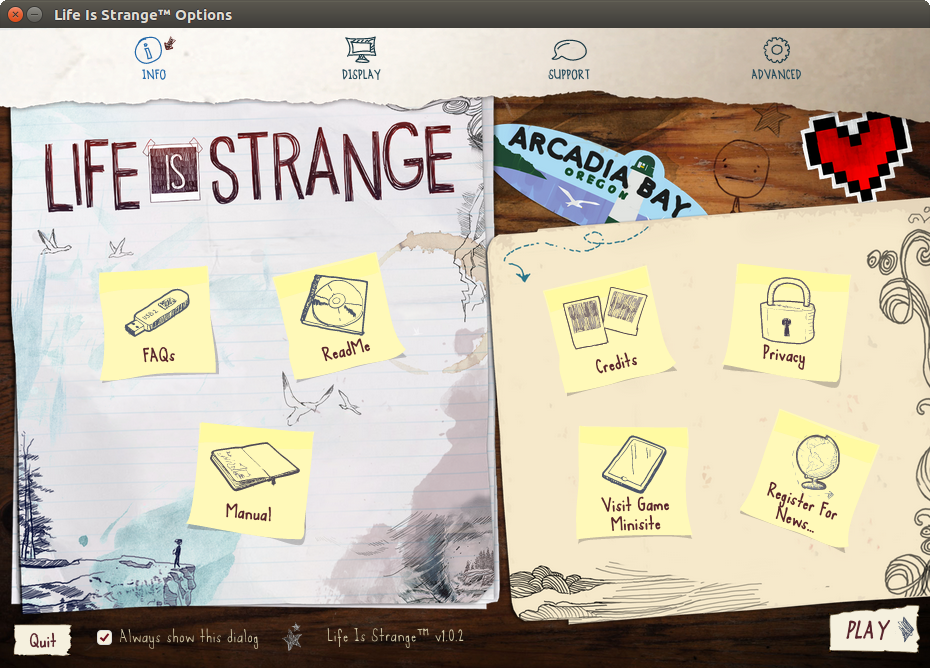
Task: Click the Life Is Strange v1.0.2 text
Action: pyautogui.click(x=394, y=637)
